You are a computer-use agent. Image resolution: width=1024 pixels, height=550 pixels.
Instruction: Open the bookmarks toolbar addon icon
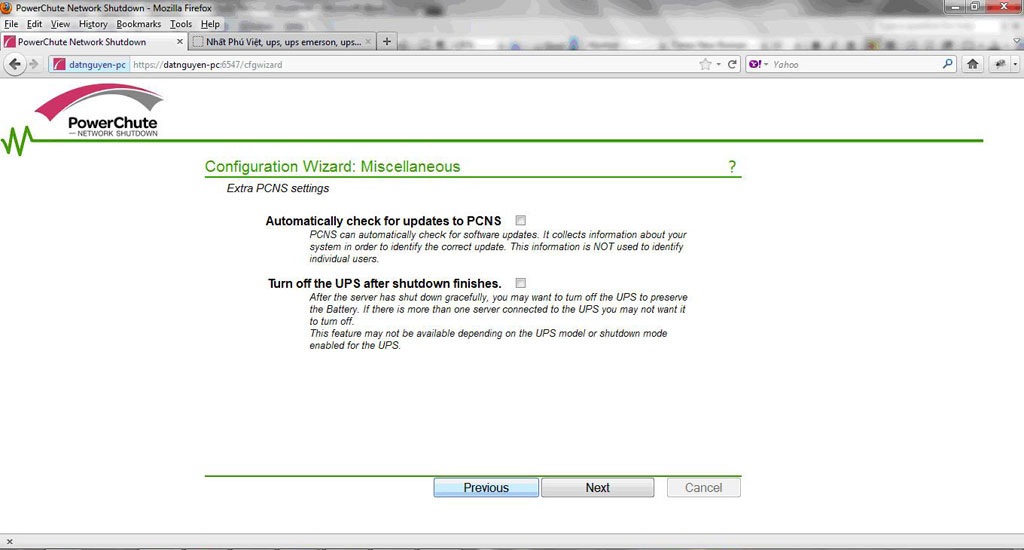click(x=1000, y=64)
